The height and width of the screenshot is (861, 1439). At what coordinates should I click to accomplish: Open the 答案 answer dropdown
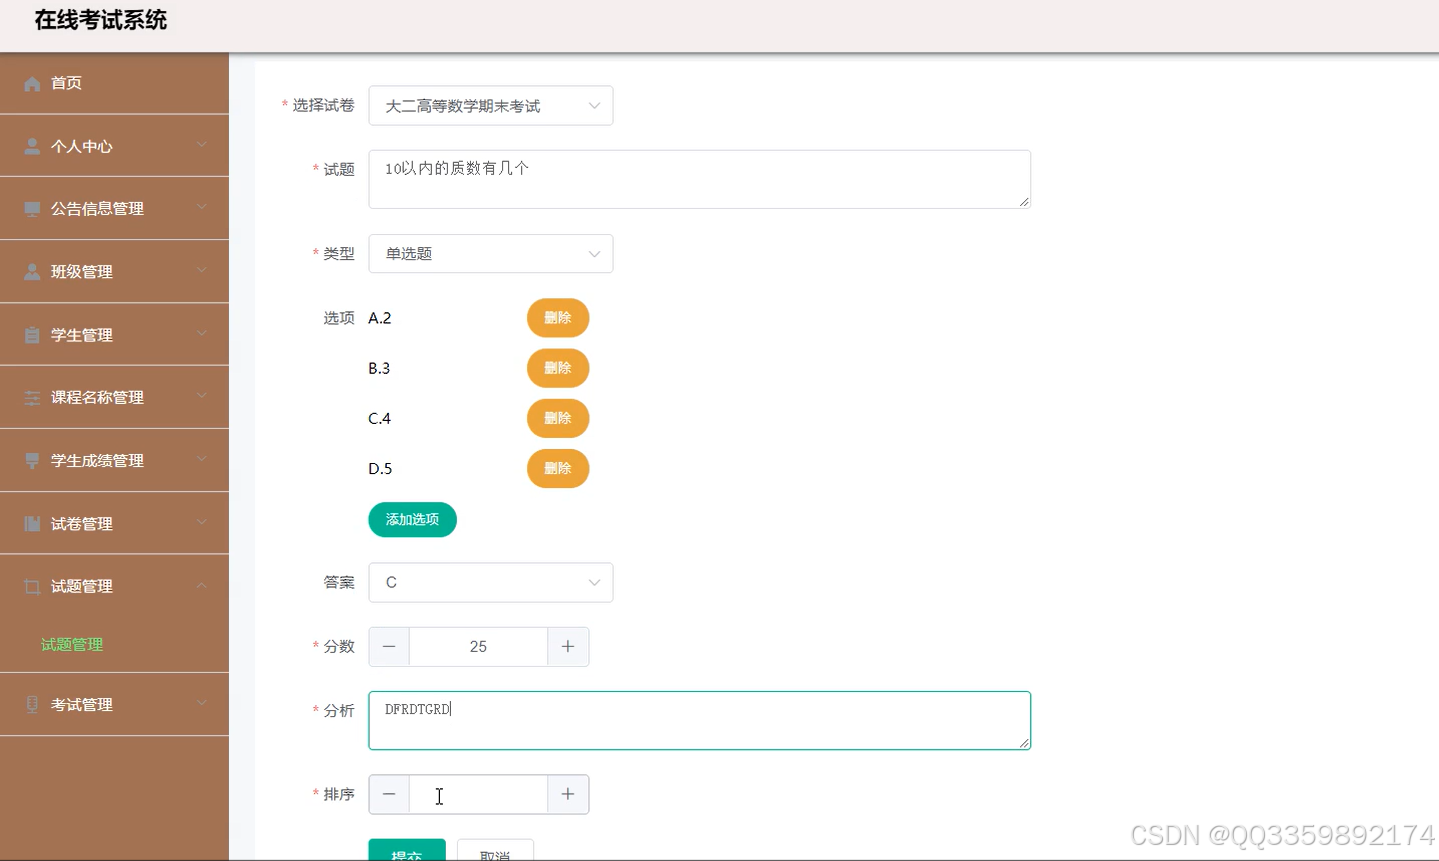491,583
